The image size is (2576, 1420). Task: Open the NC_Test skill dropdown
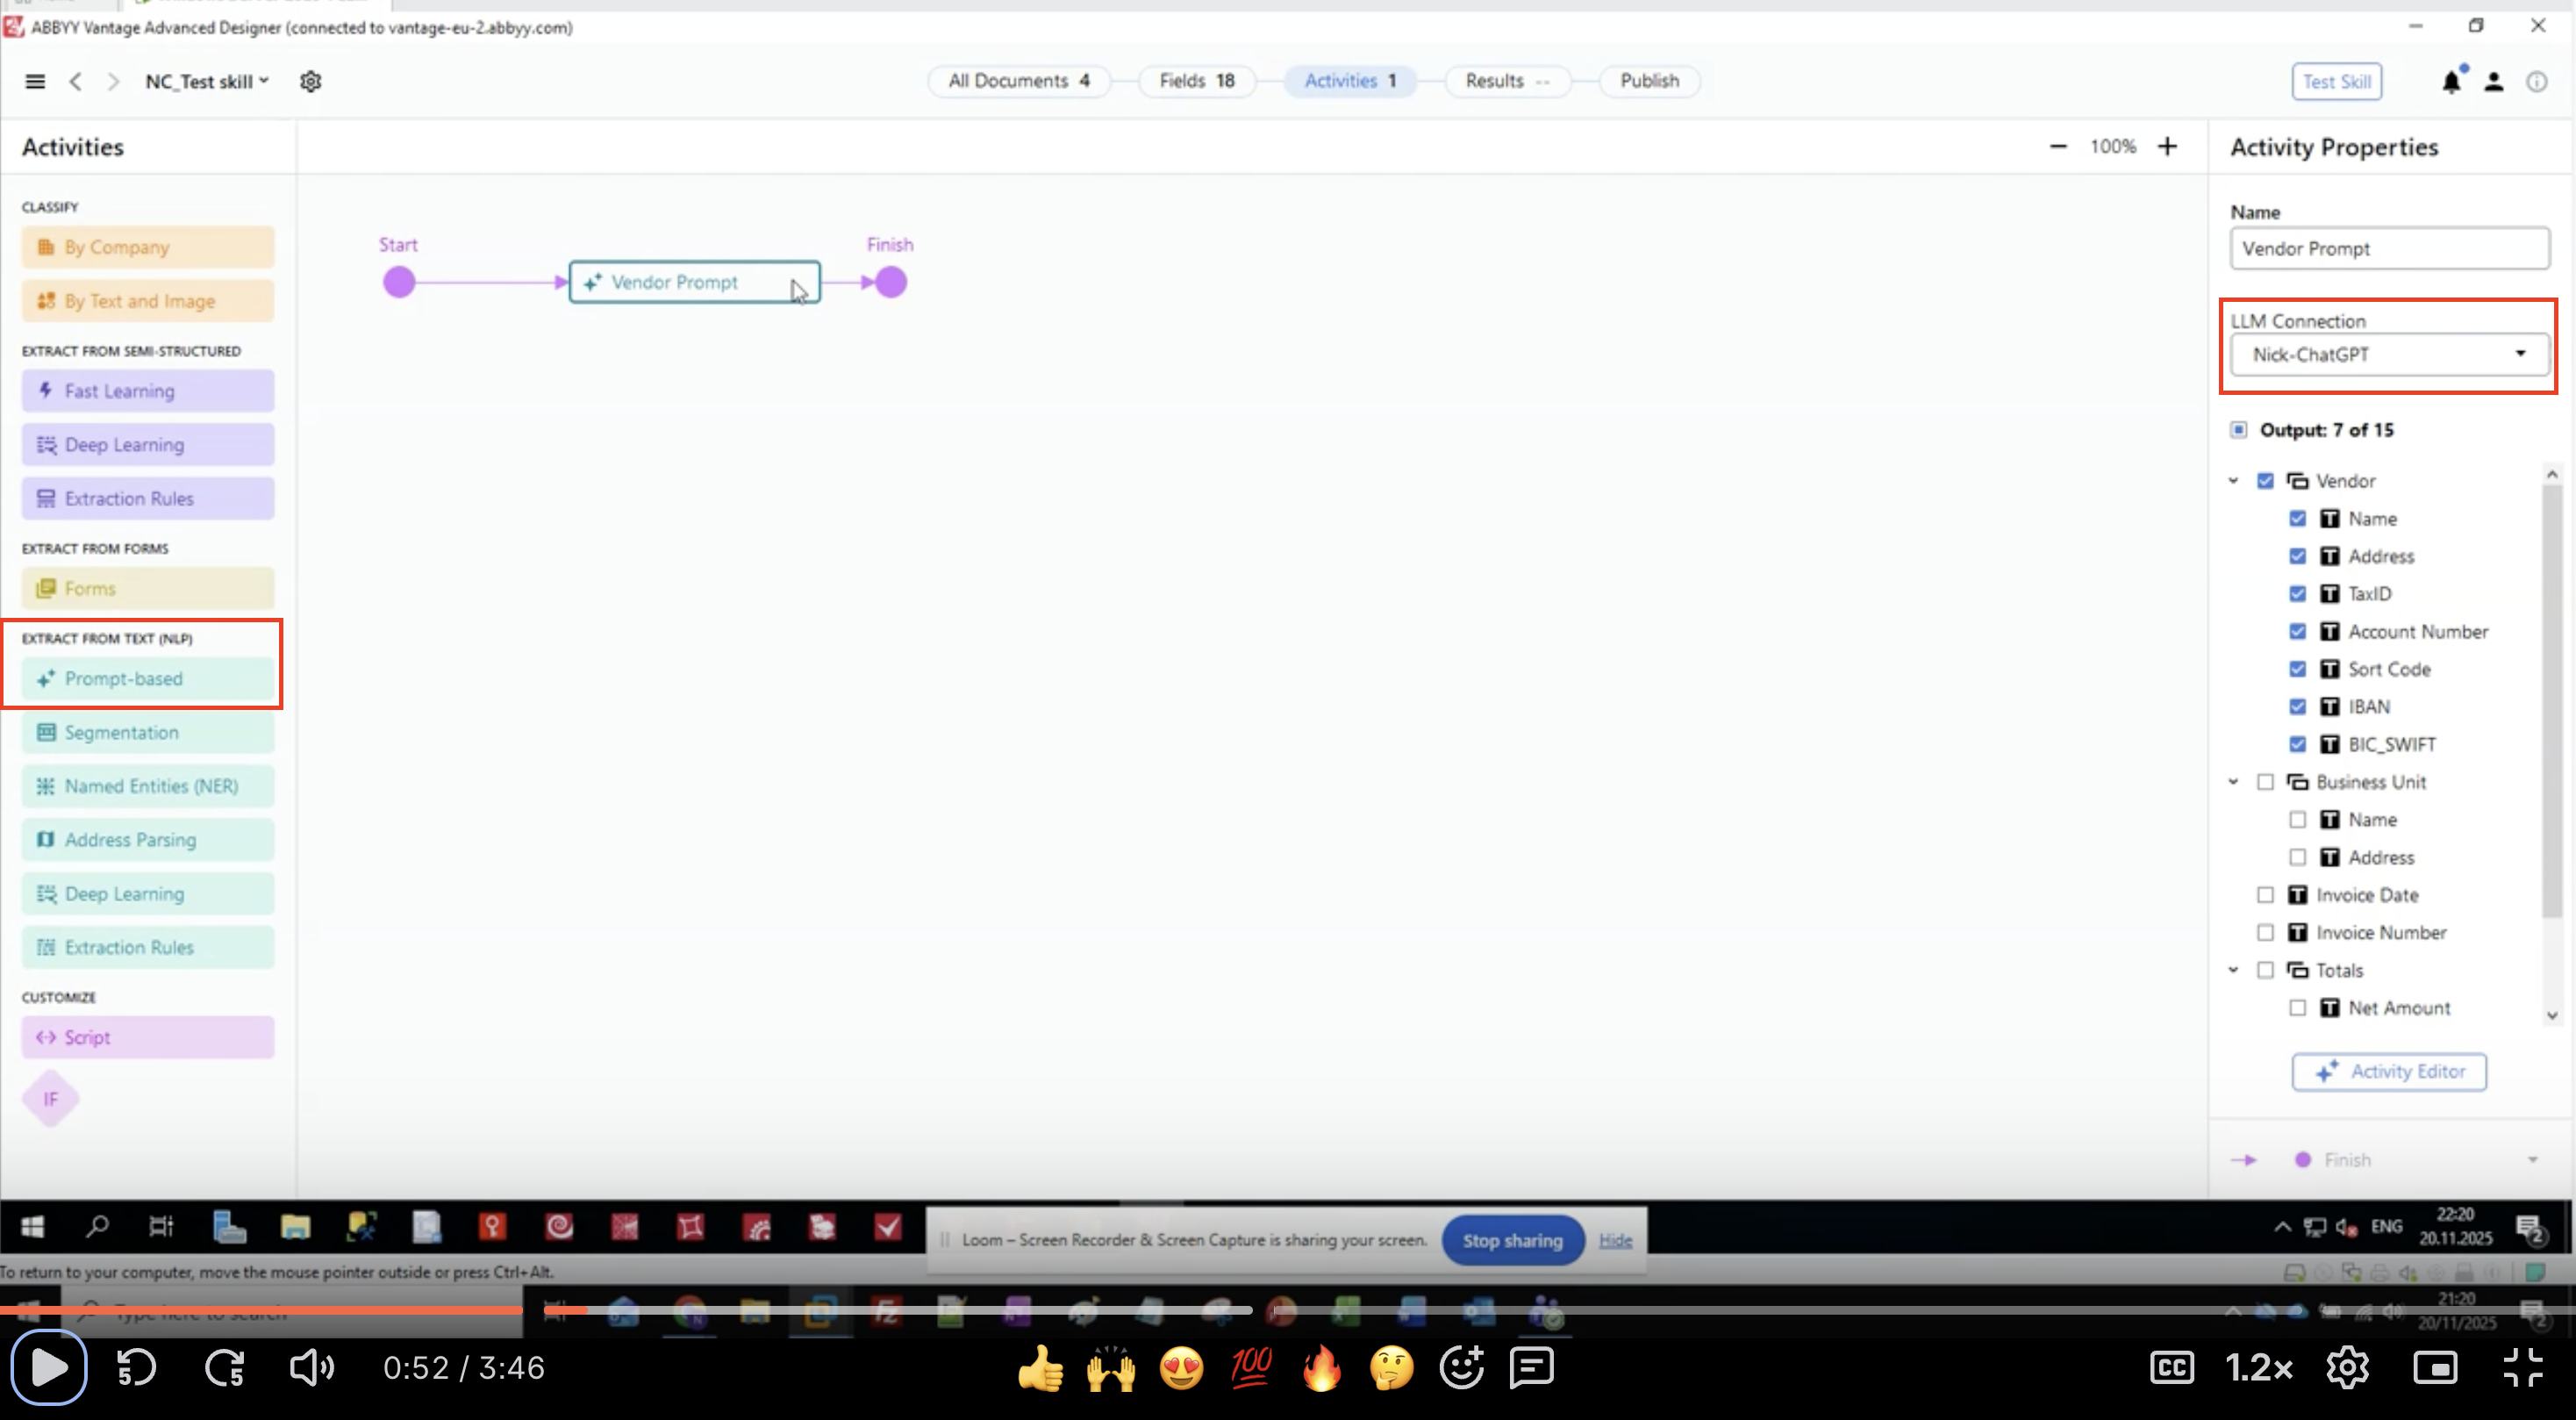pyautogui.click(x=264, y=81)
